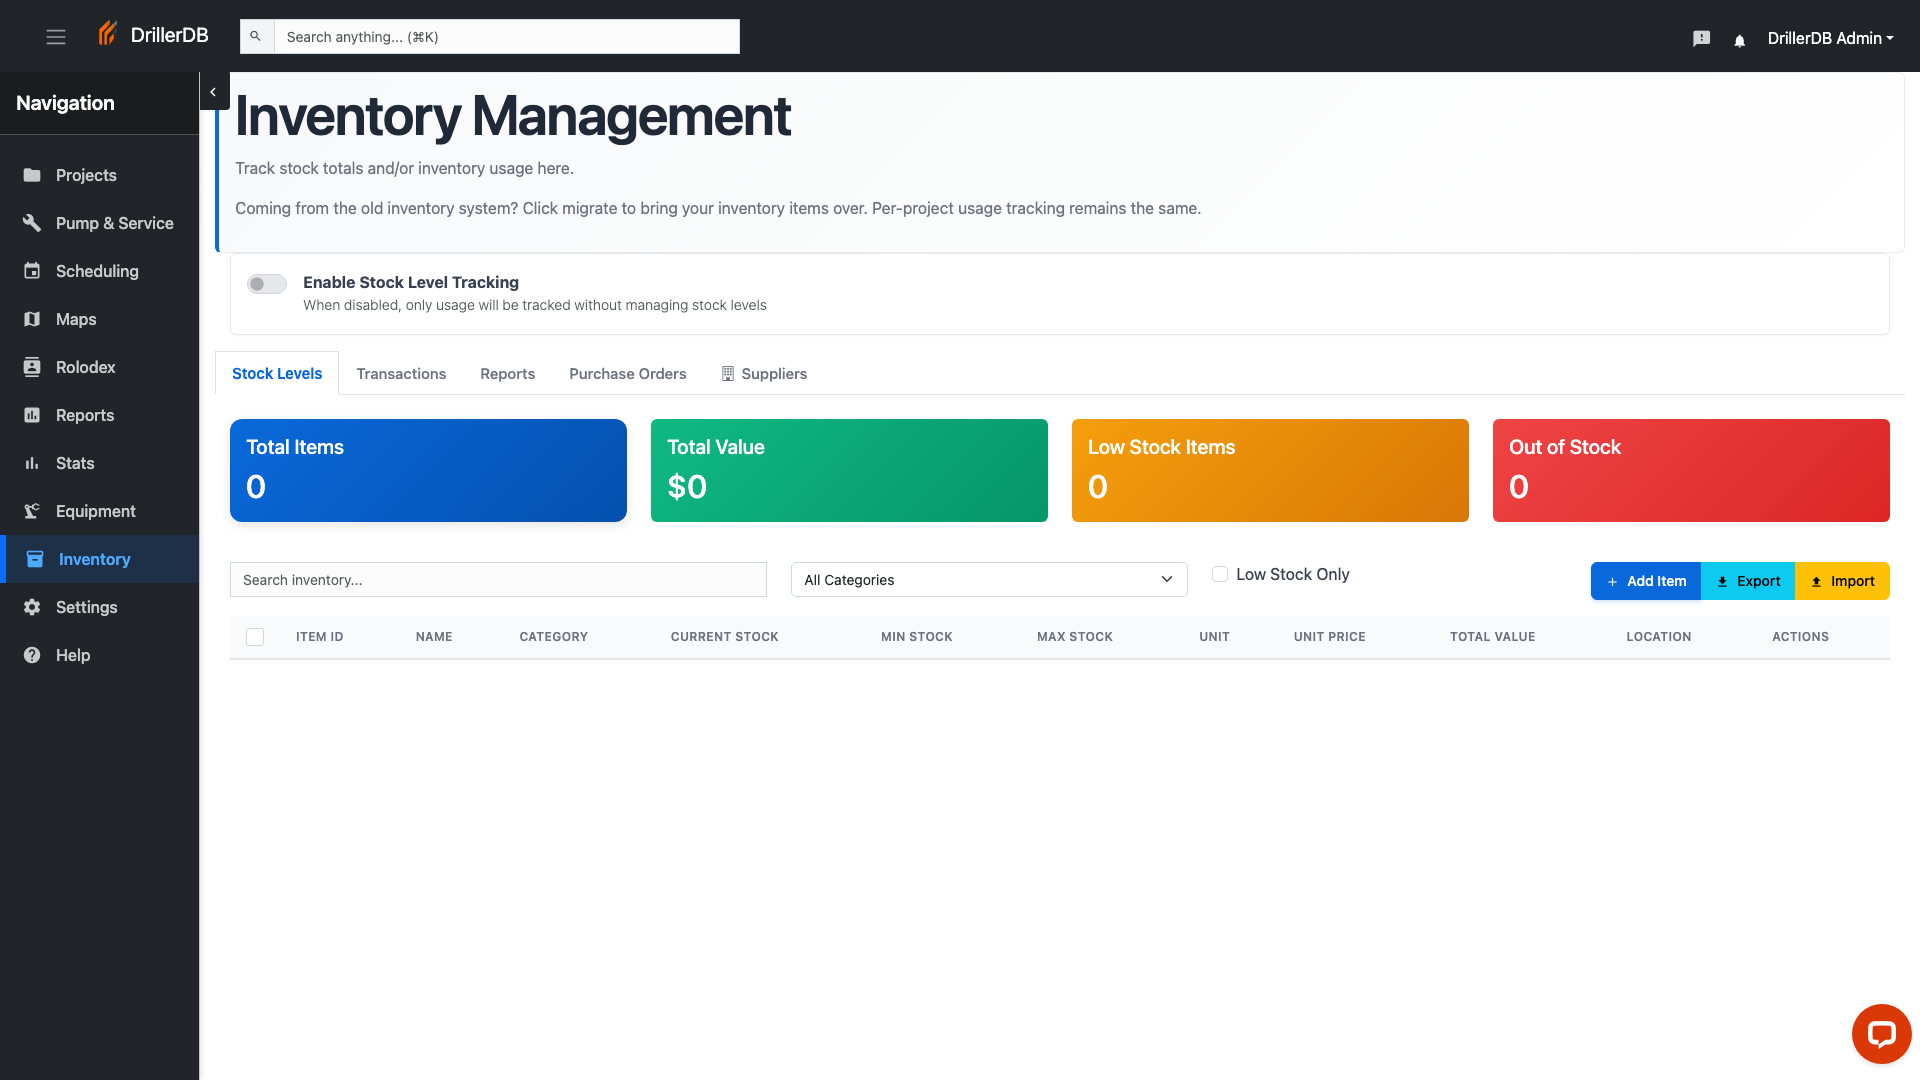Click the notifications bell icon
The image size is (1920, 1080).
tap(1740, 40)
